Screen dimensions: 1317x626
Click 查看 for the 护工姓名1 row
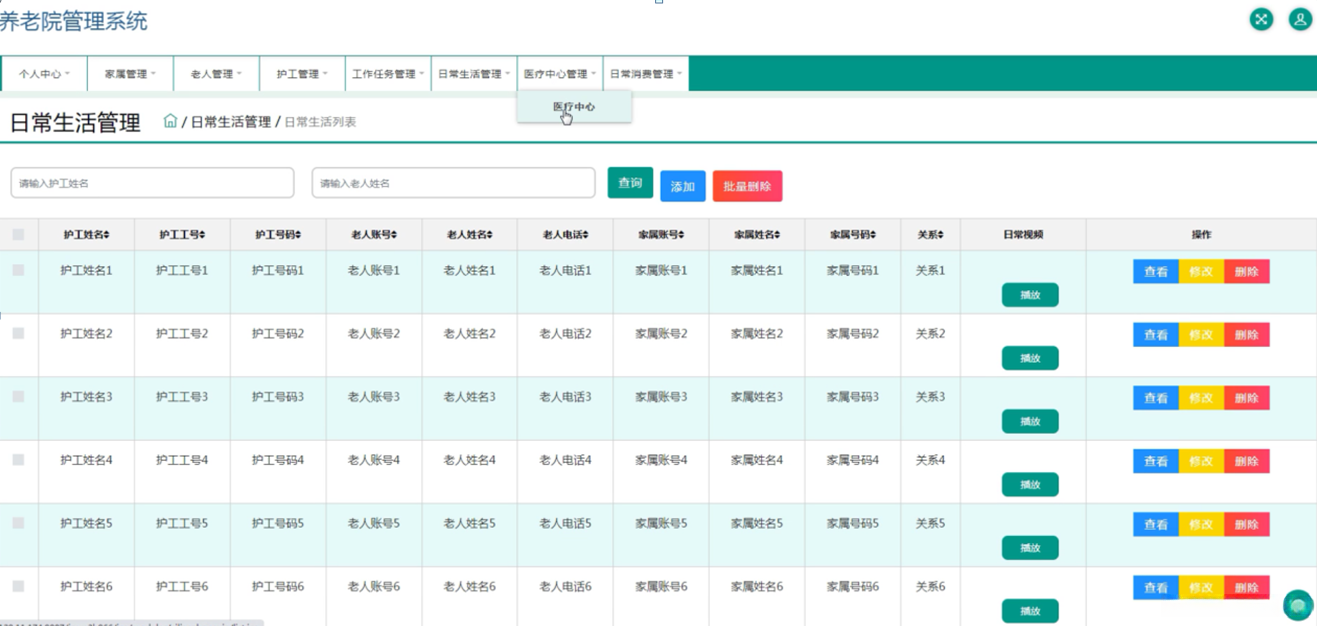pos(1156,271)
